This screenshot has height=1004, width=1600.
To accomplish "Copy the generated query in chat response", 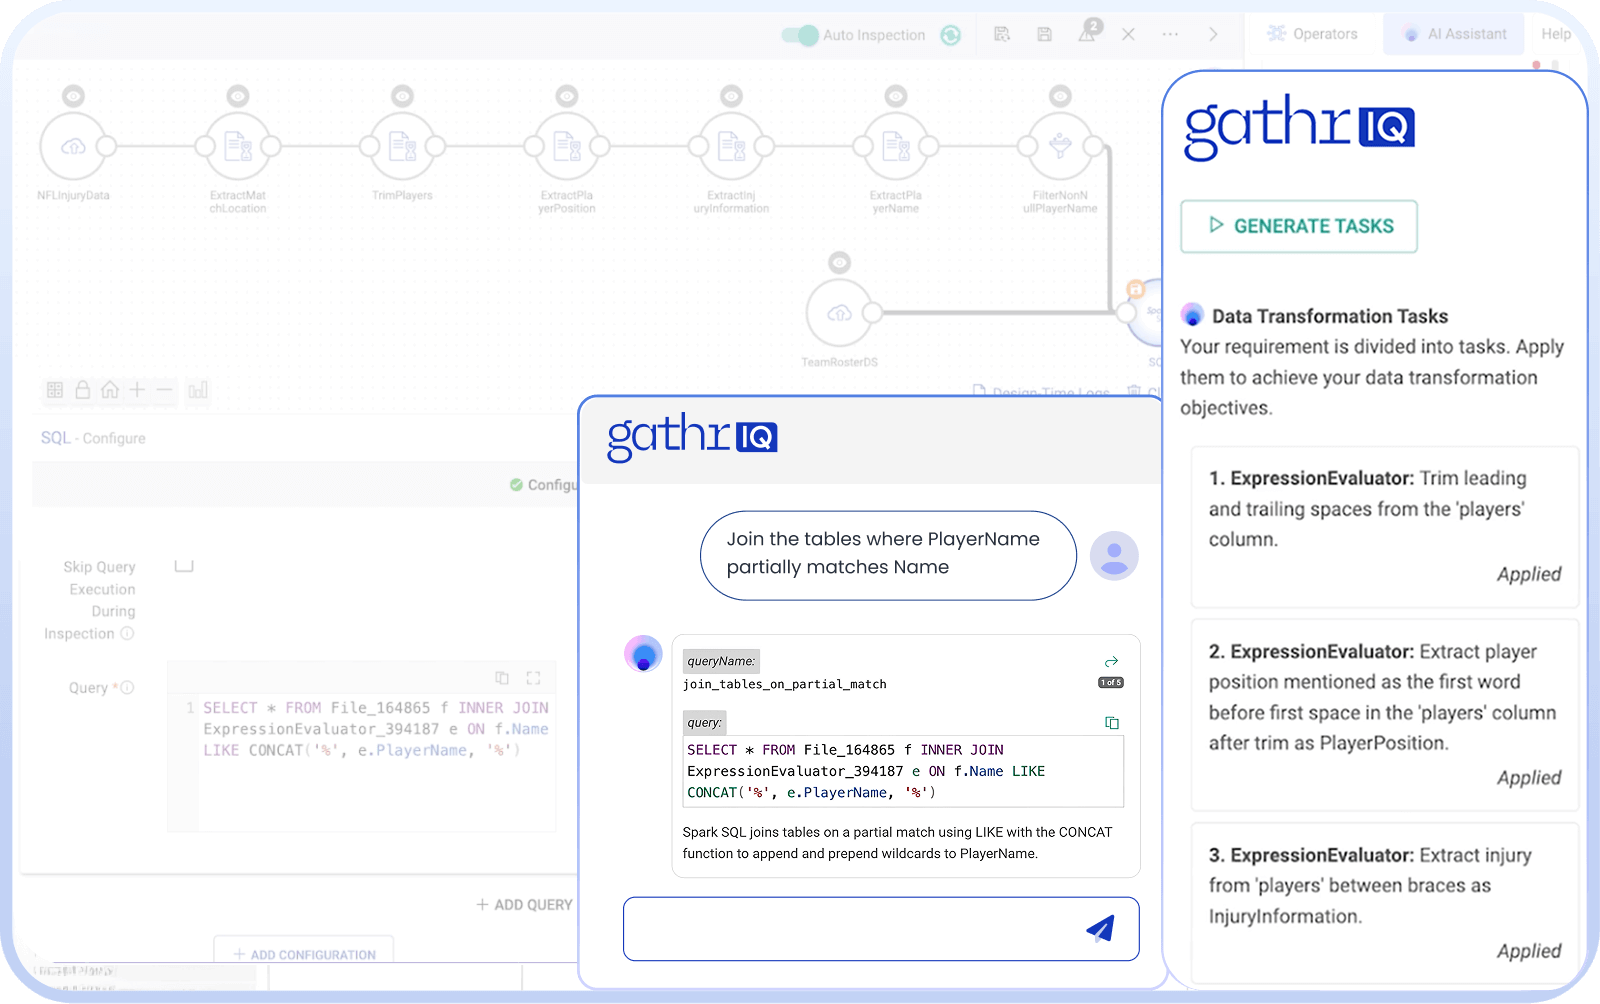I will (1112, 723).
